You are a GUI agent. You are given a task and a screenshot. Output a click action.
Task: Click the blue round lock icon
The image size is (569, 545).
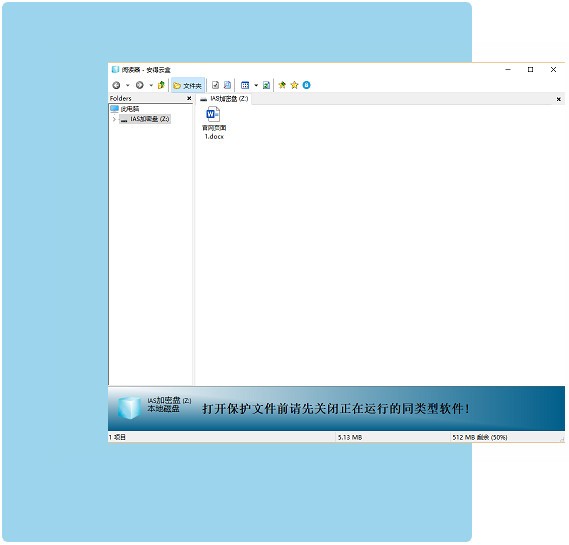point(306,85)
